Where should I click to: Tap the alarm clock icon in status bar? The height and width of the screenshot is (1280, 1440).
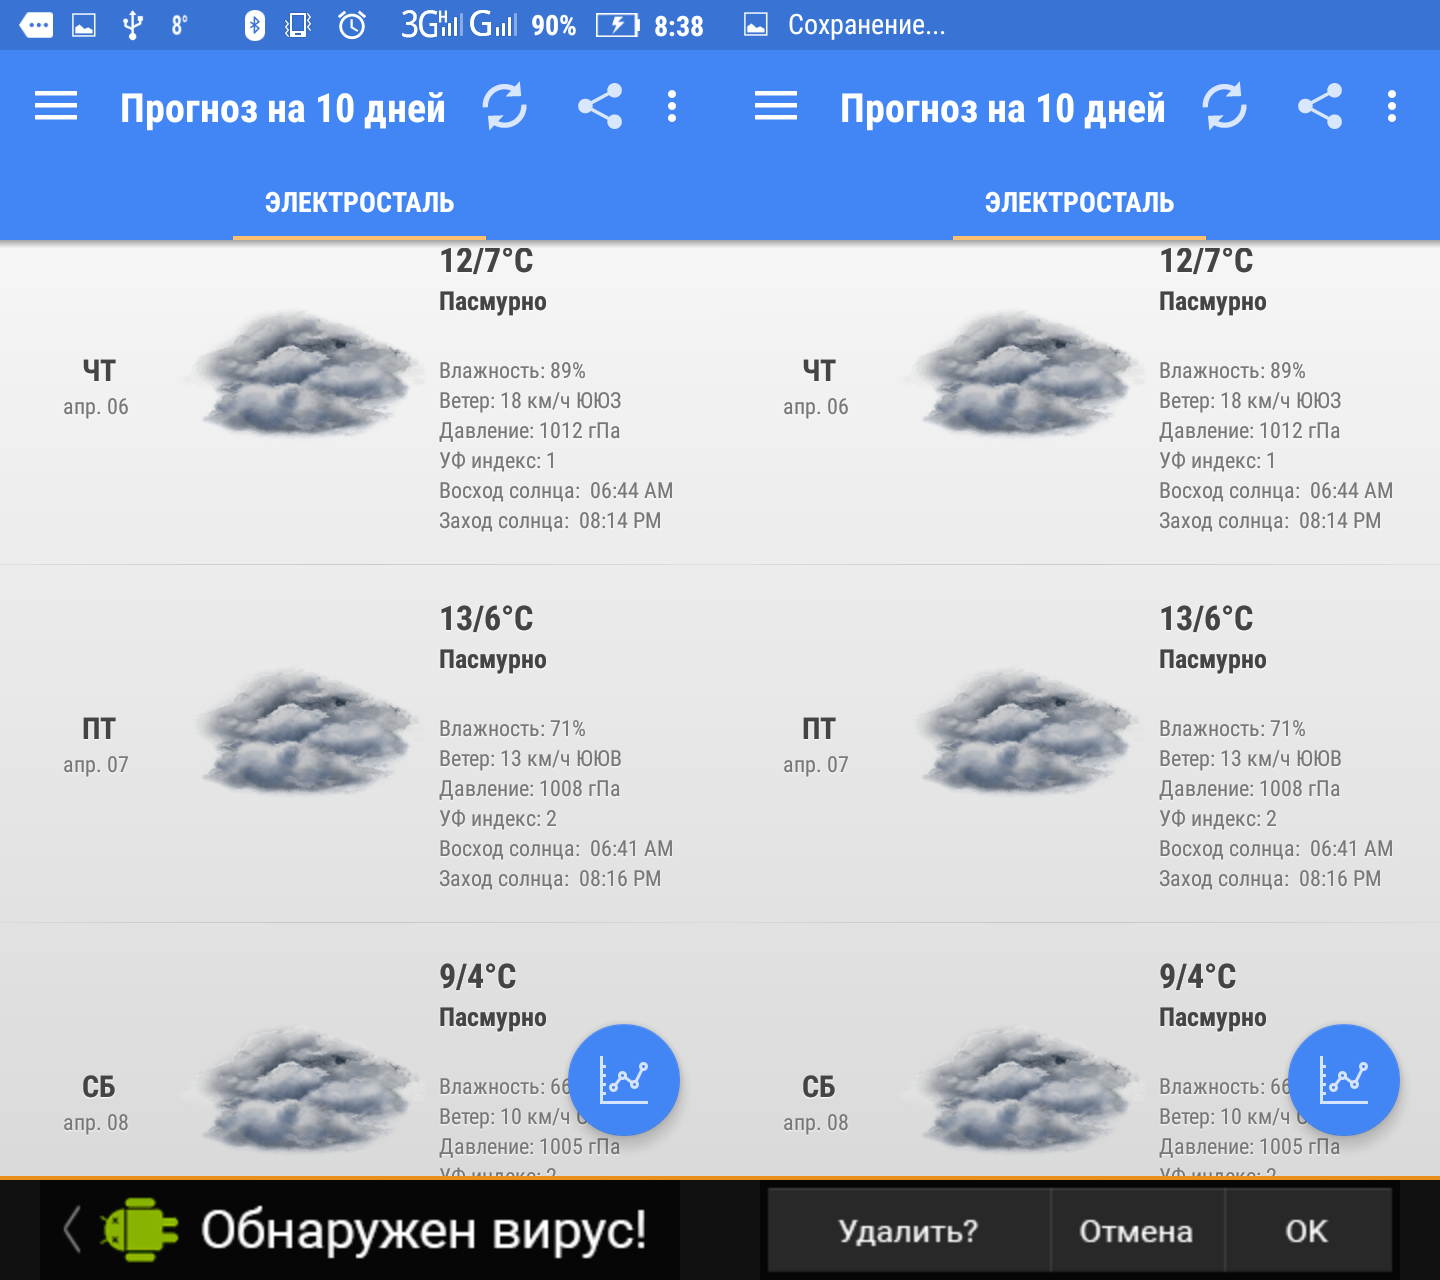(x=352, y=25)
